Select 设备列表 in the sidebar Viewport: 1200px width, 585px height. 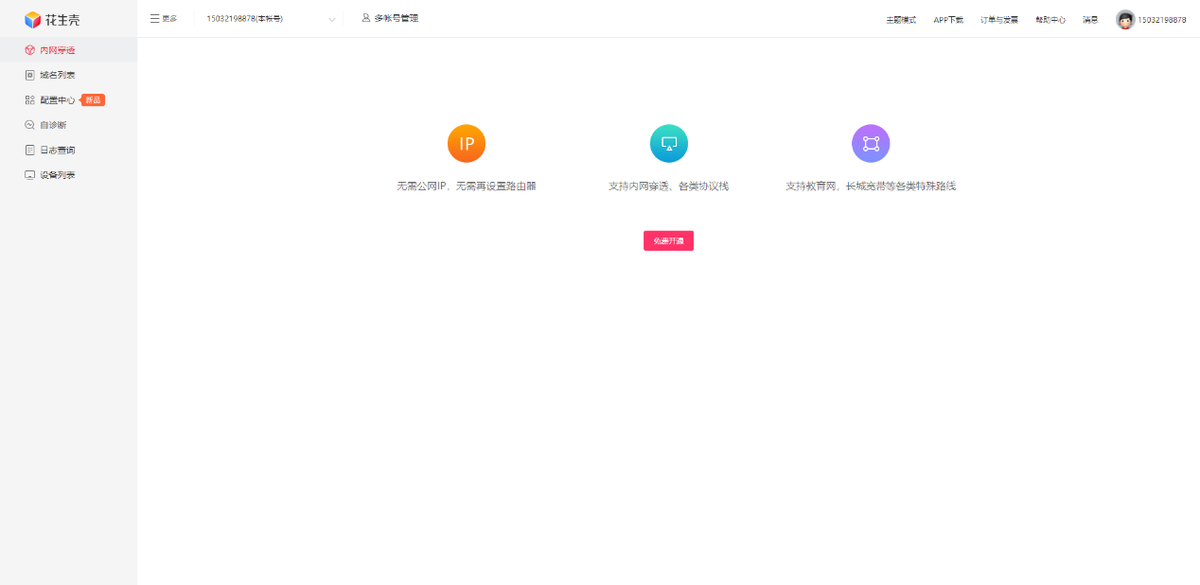[57, 175]
